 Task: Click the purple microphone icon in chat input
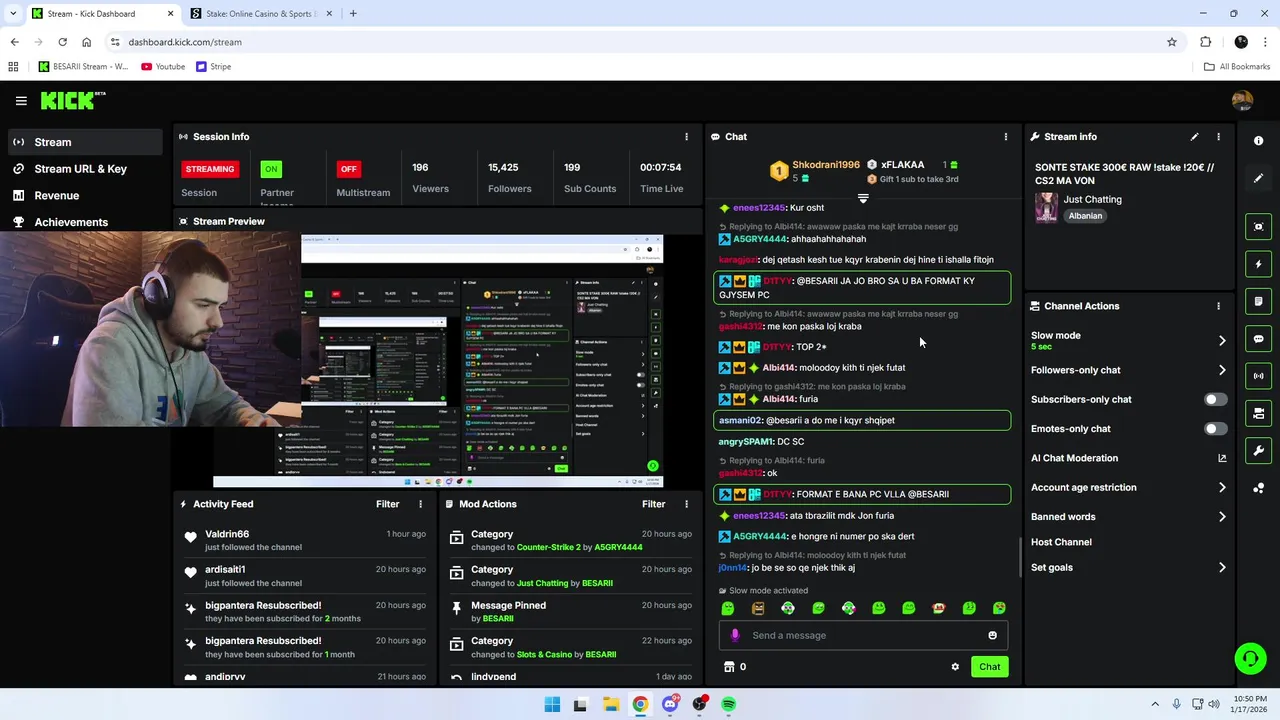tap(735, 635)
